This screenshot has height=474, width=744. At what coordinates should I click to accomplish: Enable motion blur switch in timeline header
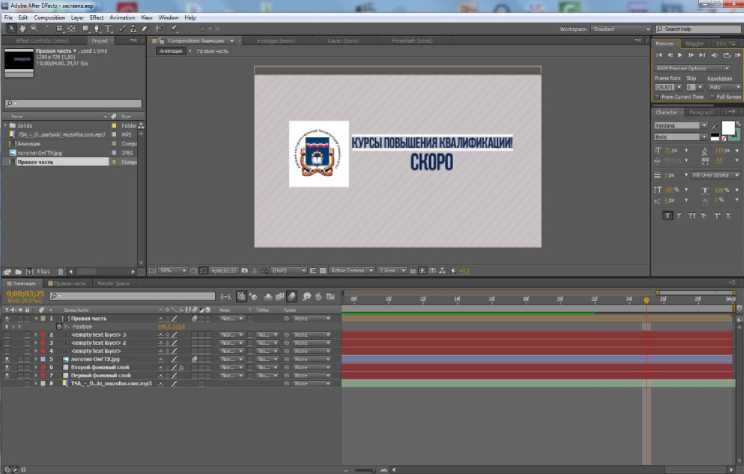tap(293, 296)
